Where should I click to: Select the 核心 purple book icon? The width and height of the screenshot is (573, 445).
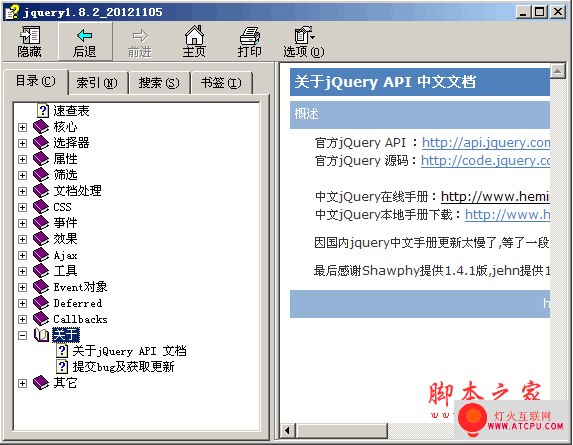(x=41, y=127)
